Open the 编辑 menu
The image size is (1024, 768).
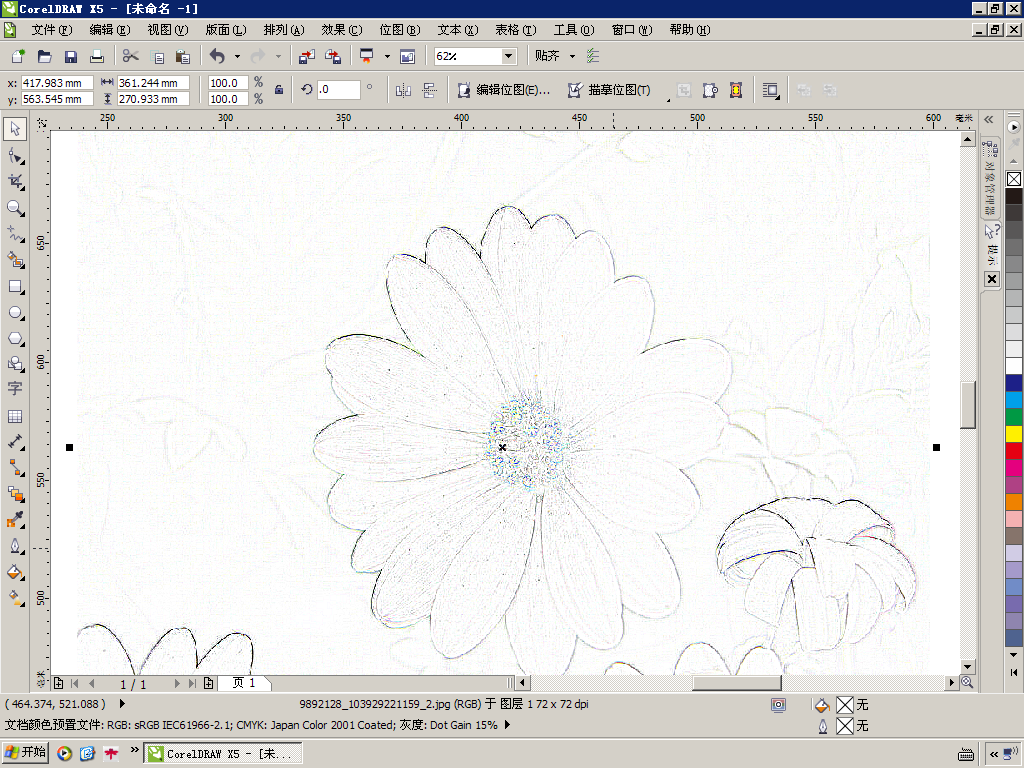point(110,30)
